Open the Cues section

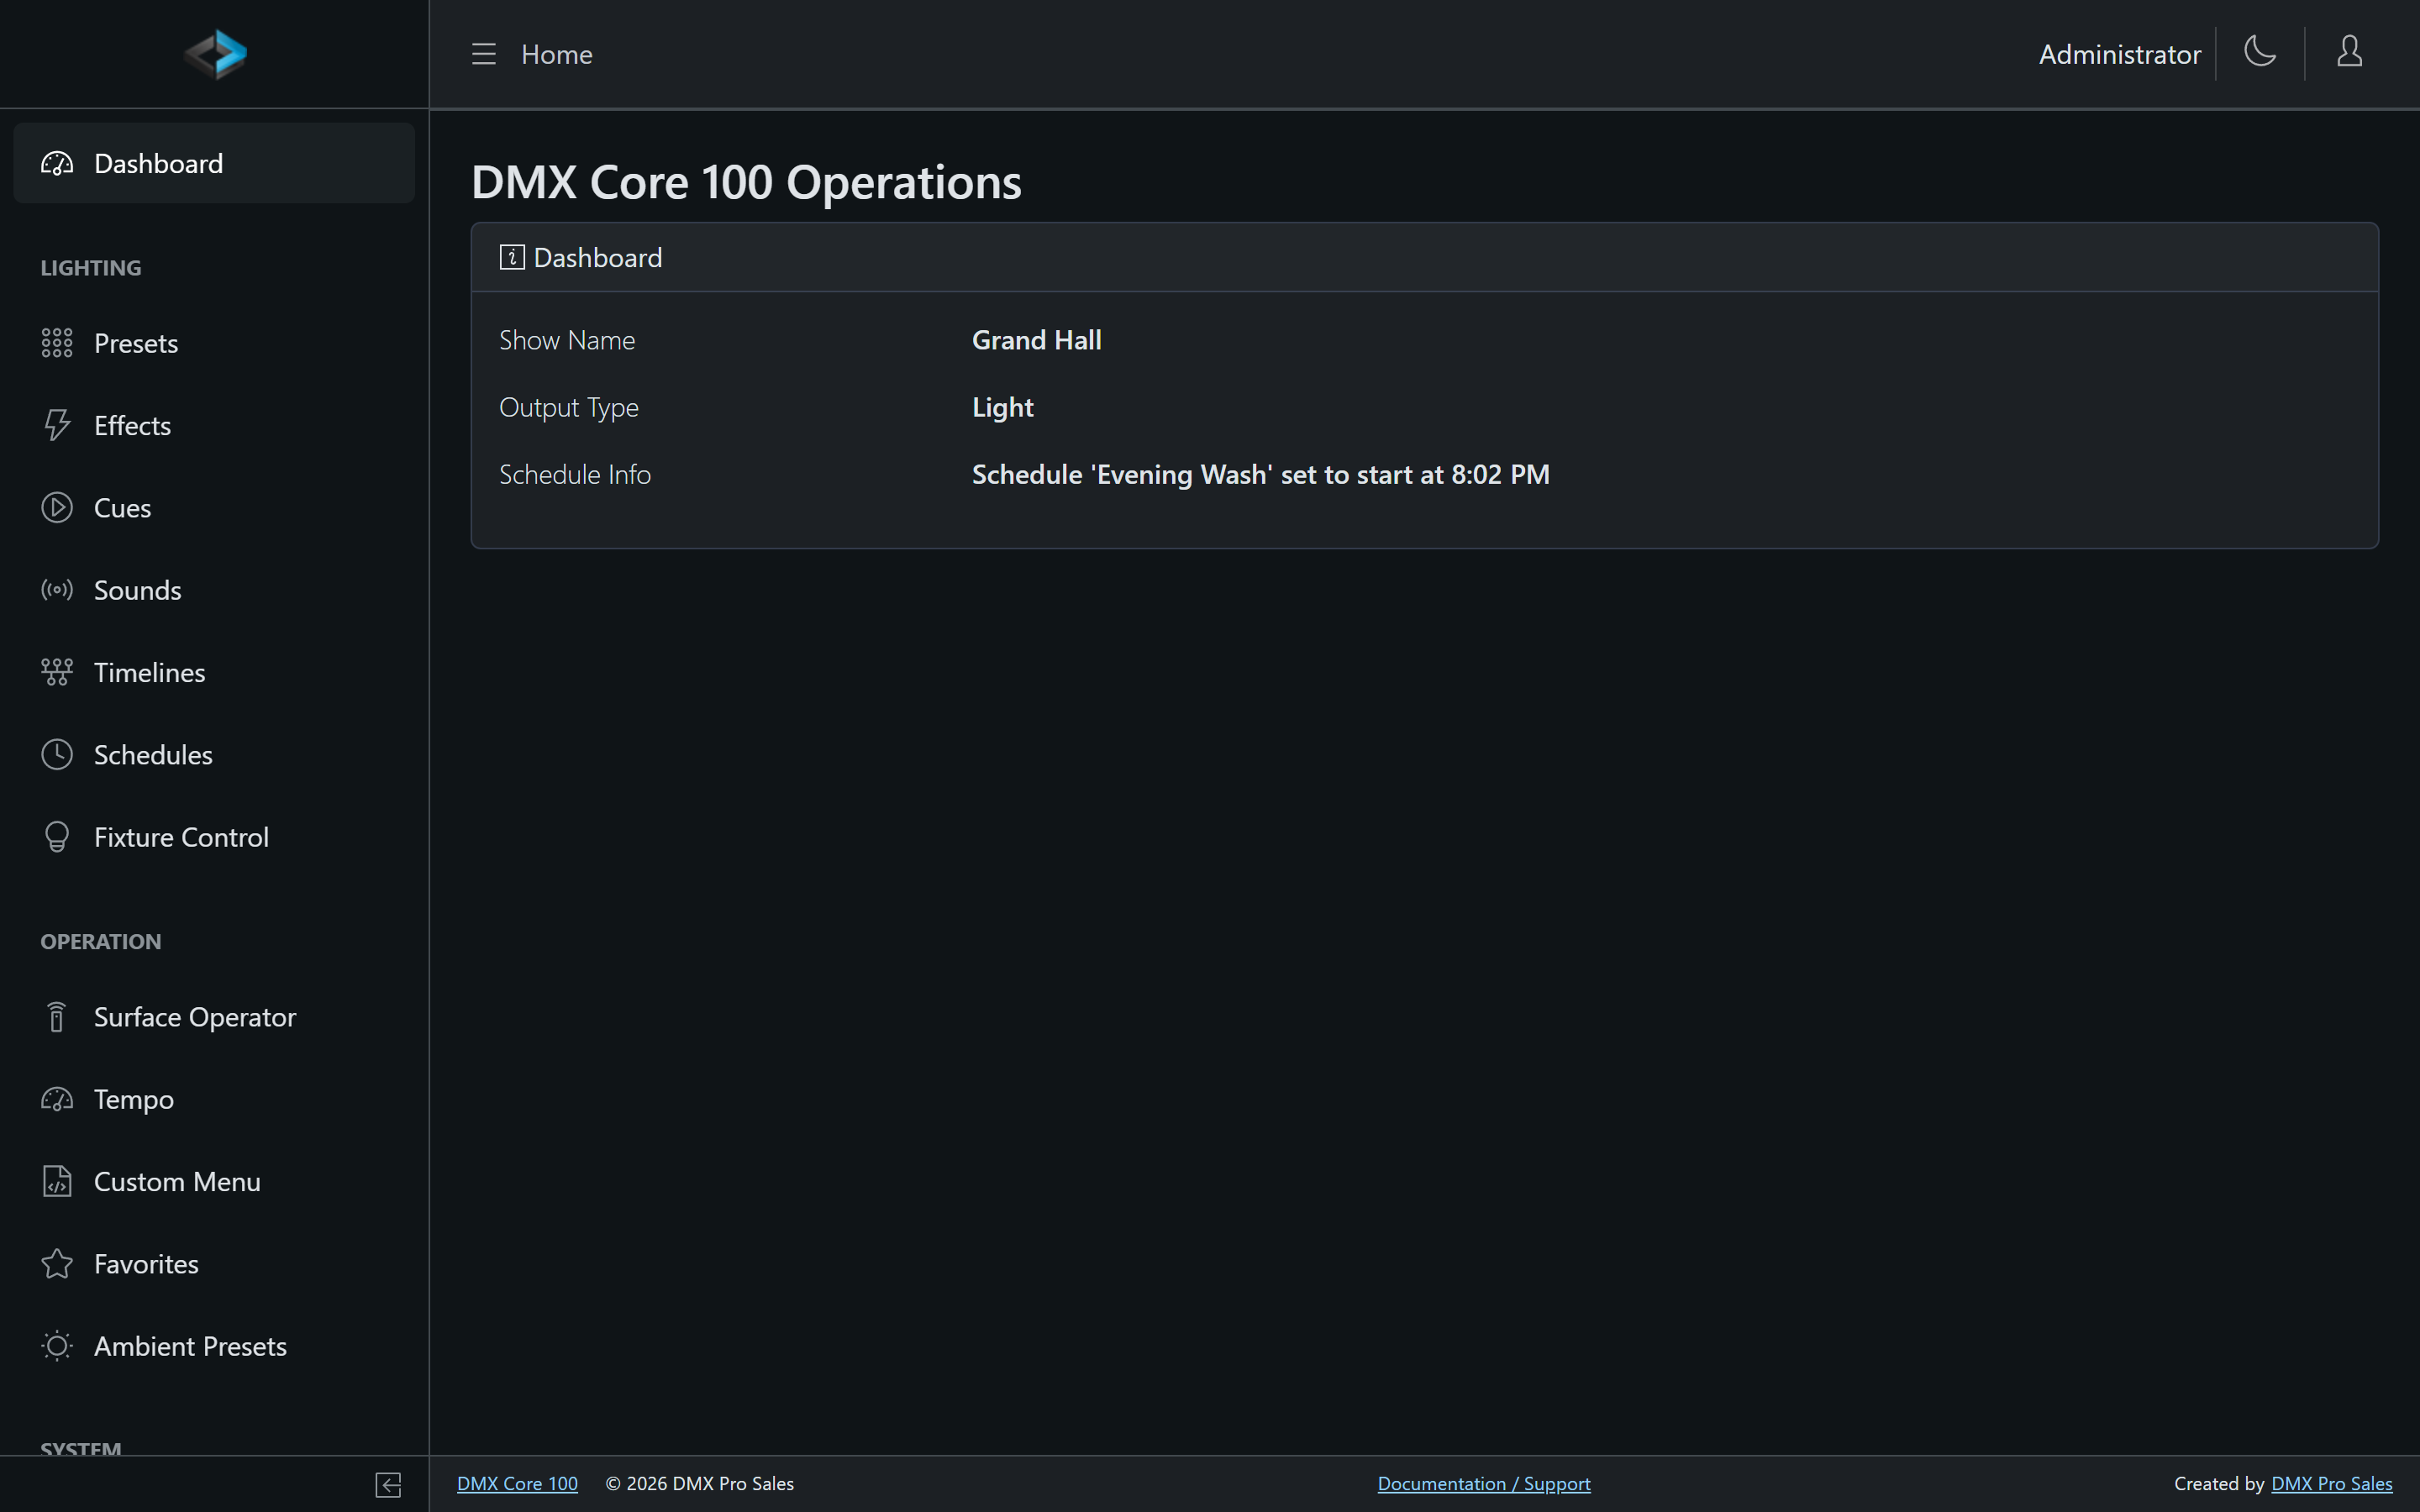214,508
